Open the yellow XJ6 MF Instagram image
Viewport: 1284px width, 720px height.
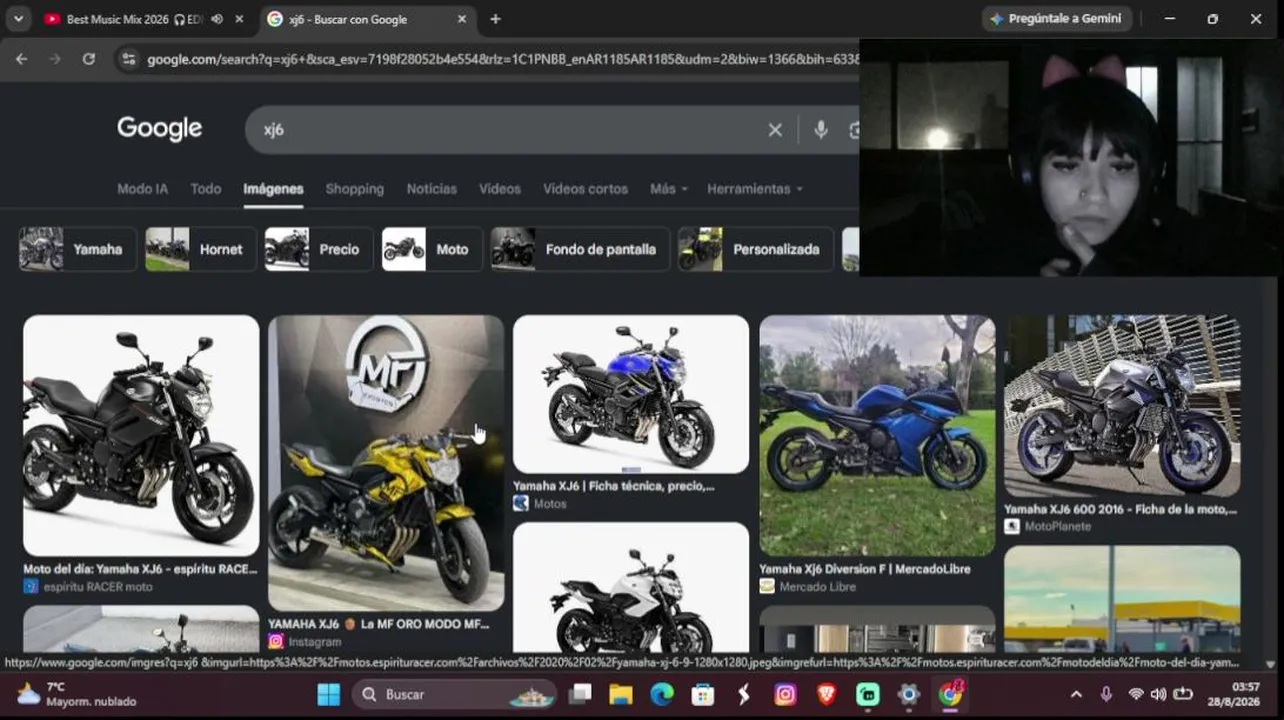[386, 463]
